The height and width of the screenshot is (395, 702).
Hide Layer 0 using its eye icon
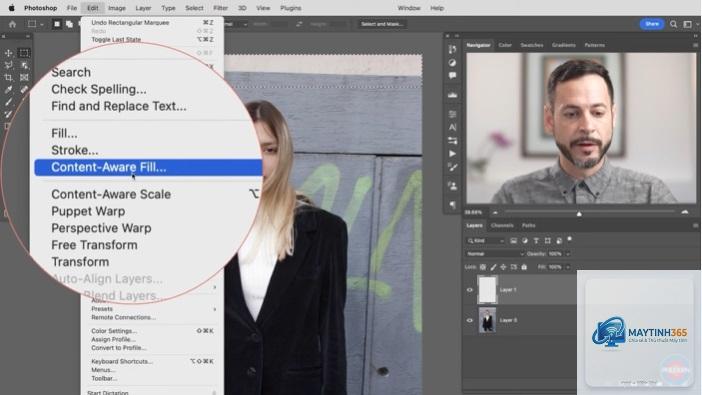click(470, 320)
